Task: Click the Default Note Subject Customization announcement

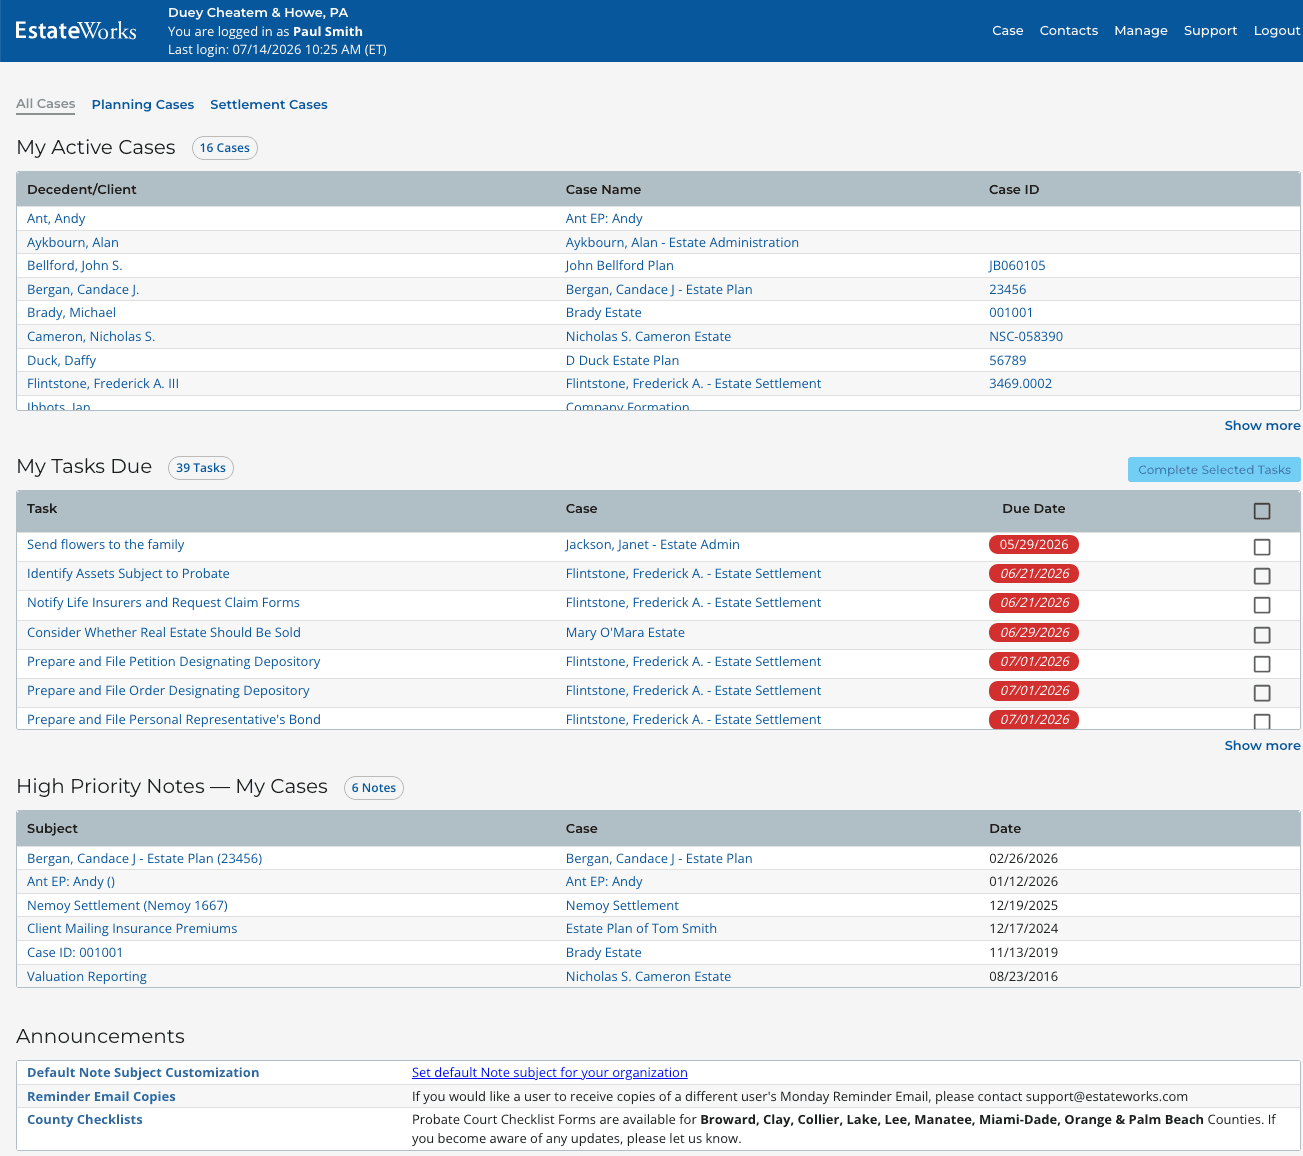Action: [143, 1072]
